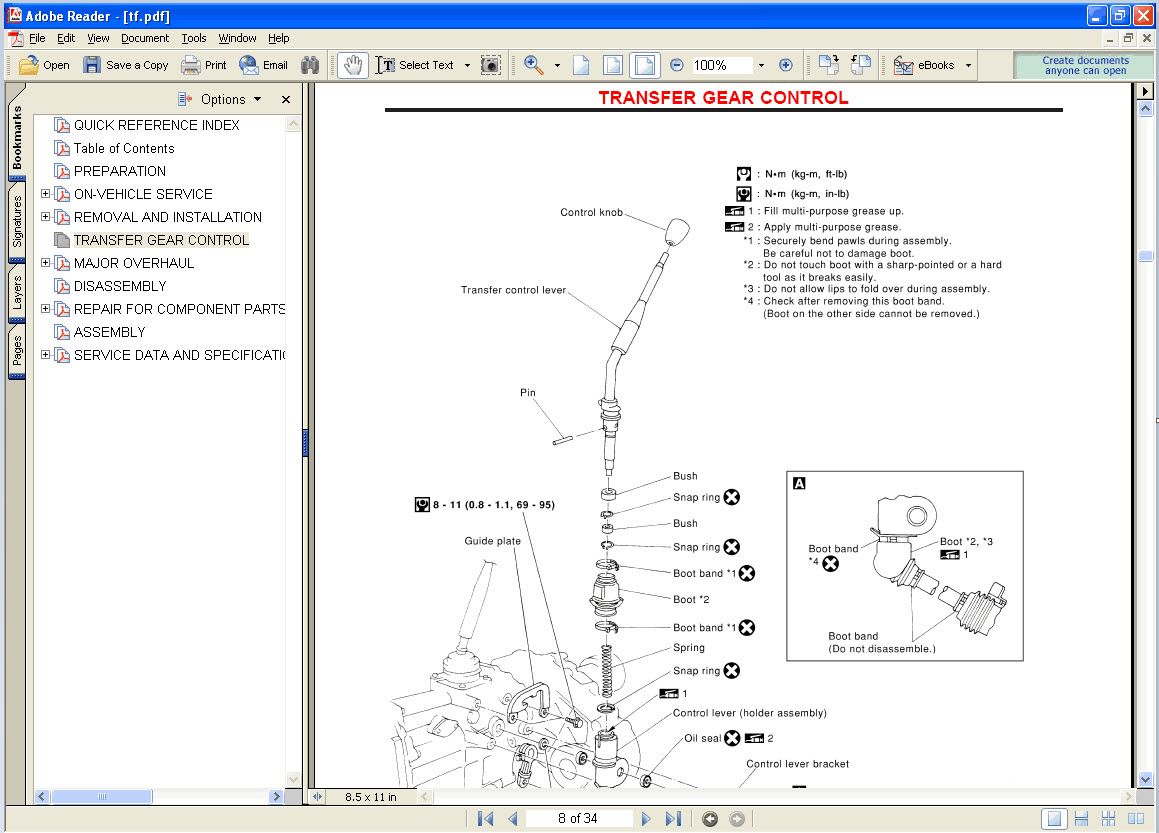Click the document vertical scrollbar thumb

click(1146, 256)
